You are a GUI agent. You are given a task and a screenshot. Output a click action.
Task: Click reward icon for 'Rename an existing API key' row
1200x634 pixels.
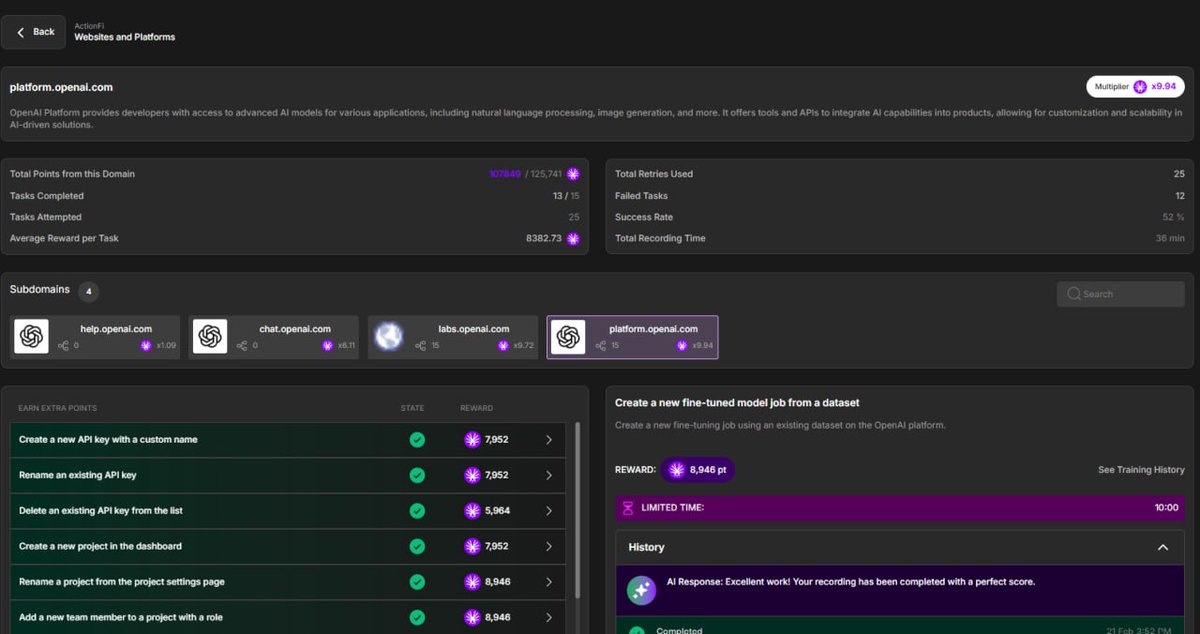click(472, 475)
